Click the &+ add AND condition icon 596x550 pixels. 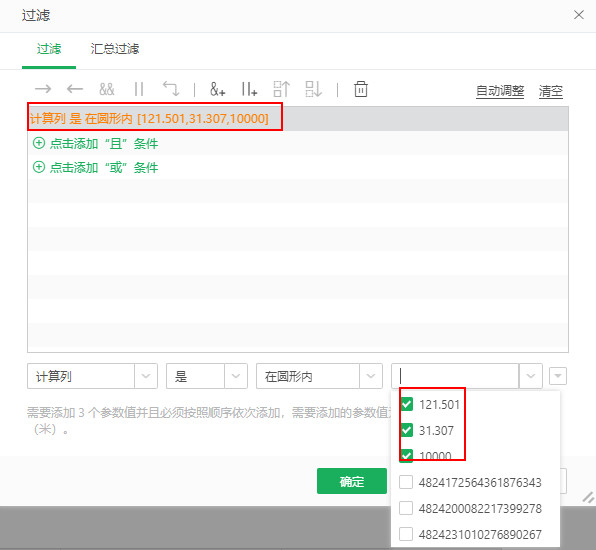tap(217, 89)
